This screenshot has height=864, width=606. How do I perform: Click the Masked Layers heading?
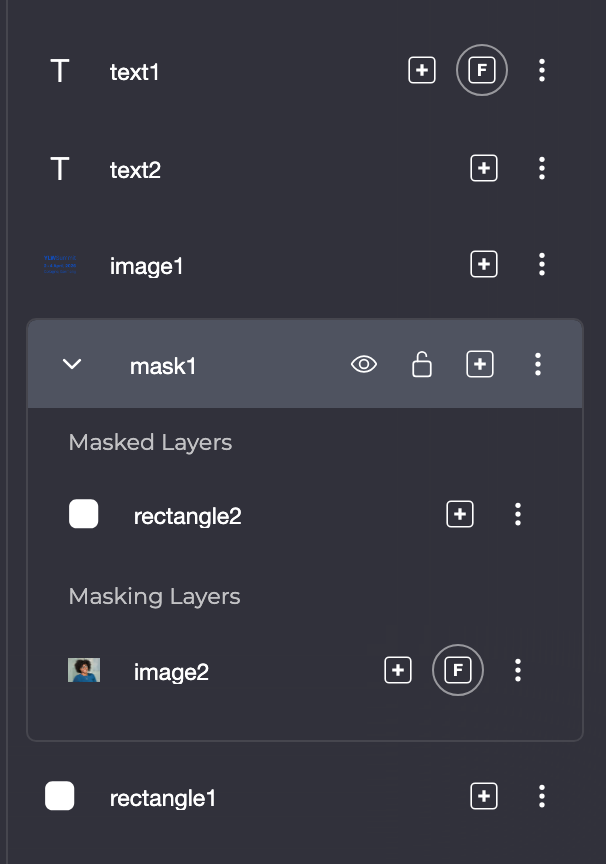click(150, 442)
